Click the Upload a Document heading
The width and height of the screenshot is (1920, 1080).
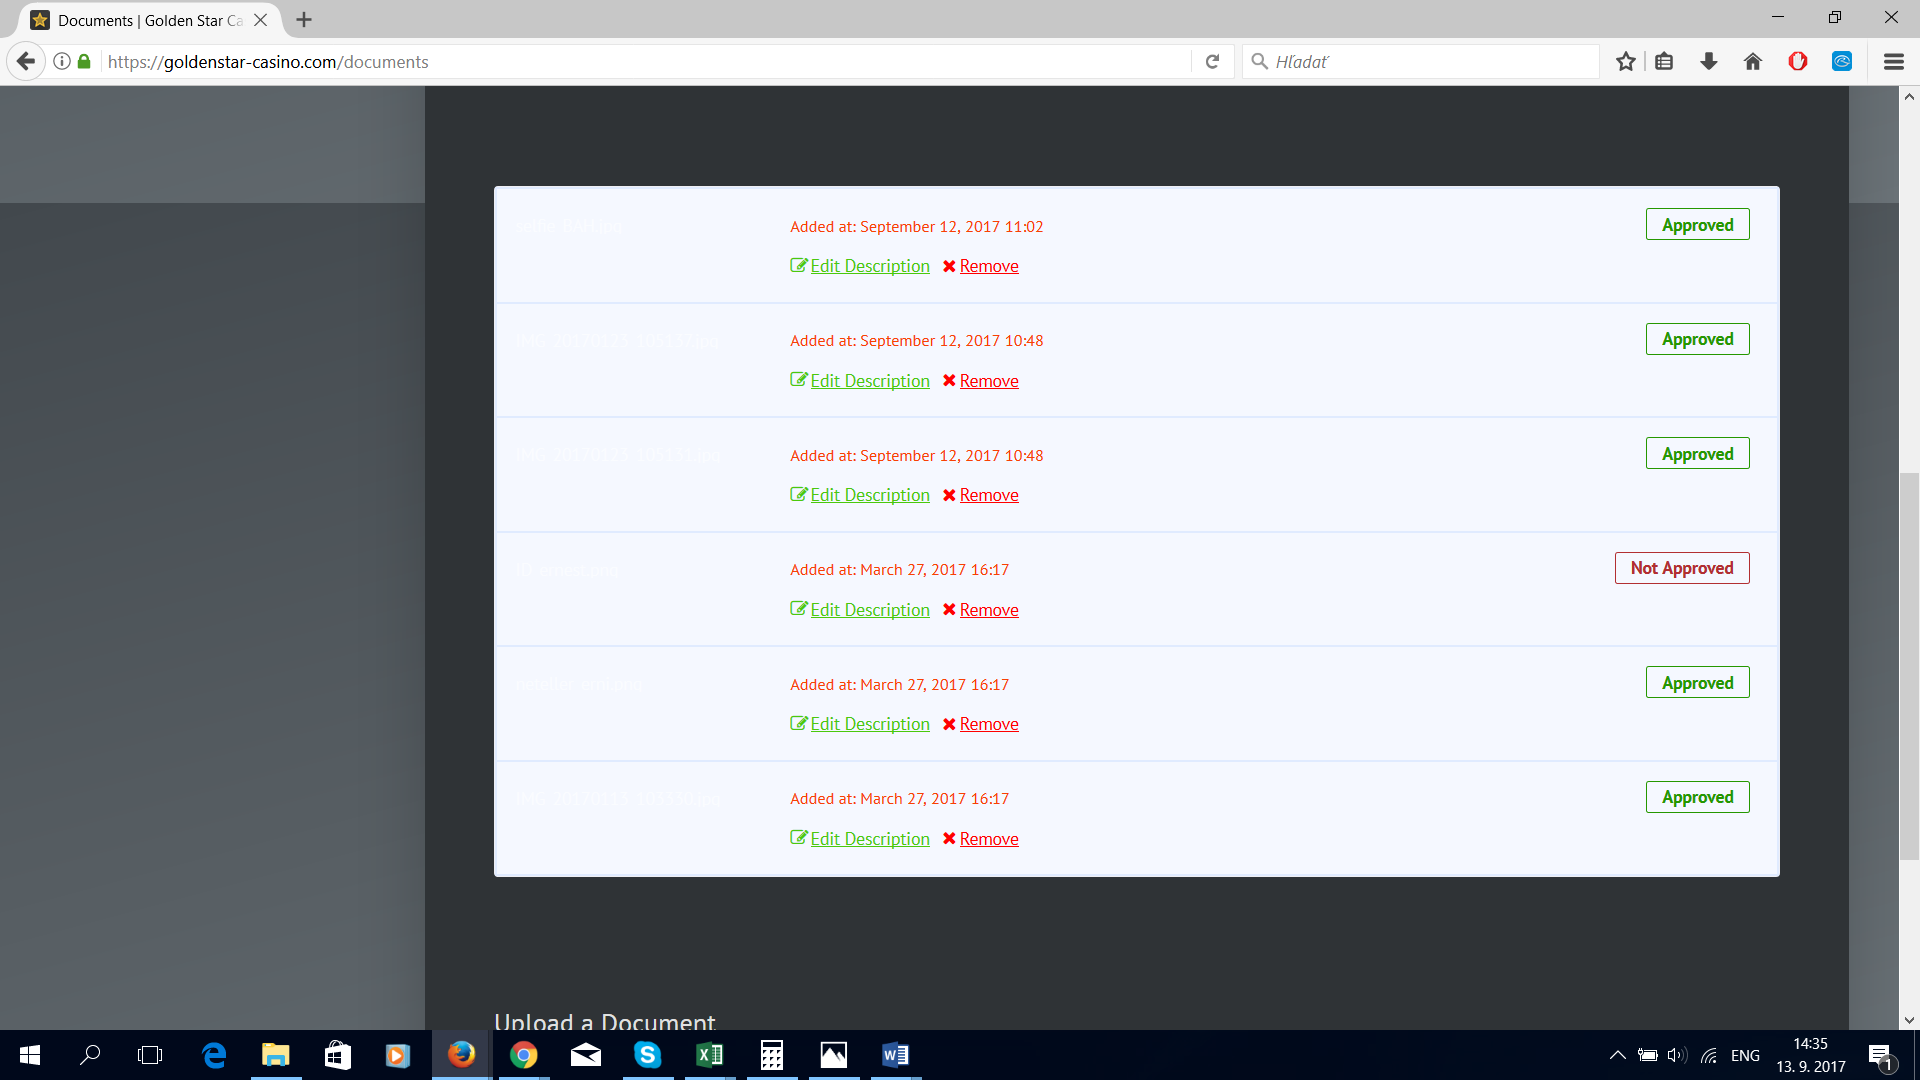point(605,1021)
